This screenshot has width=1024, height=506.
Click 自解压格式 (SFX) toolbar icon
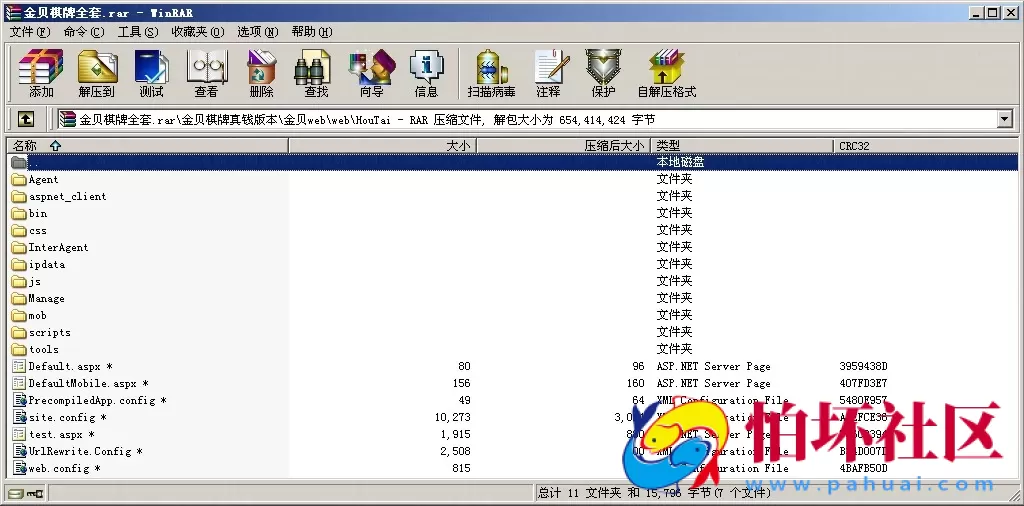click(667, 72)
